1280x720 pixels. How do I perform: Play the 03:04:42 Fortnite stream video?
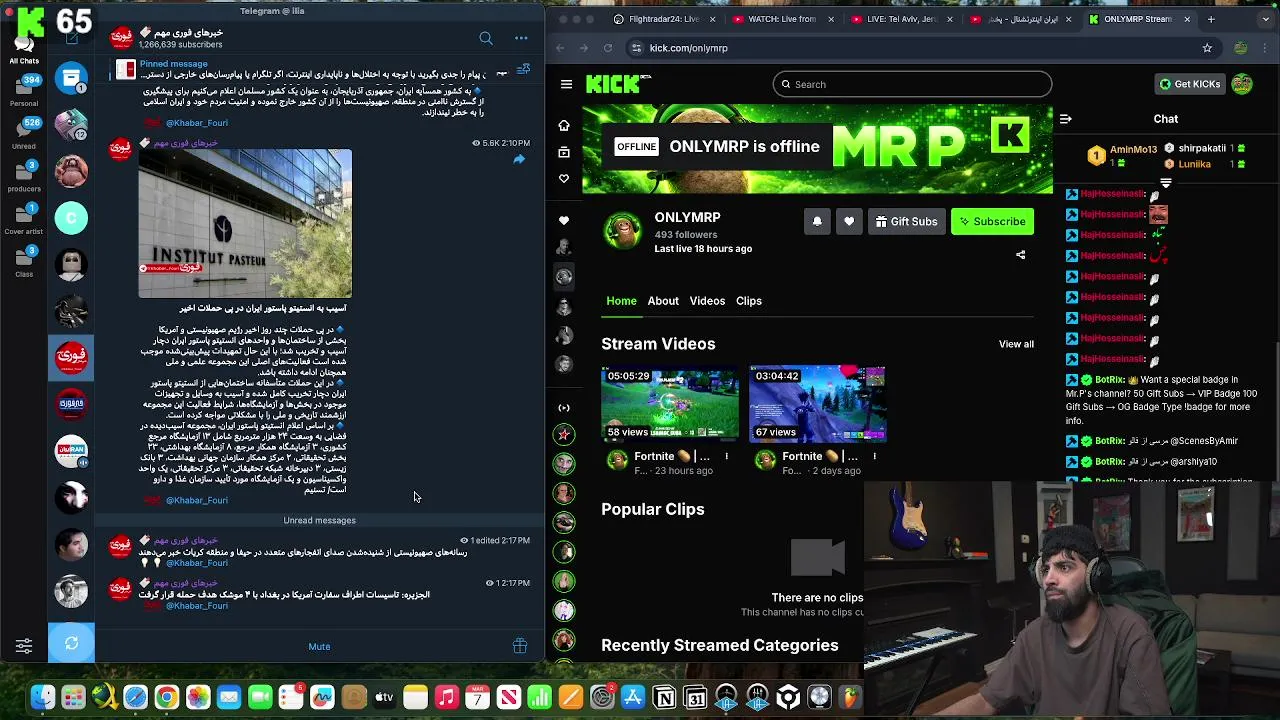tap(817, 405)
